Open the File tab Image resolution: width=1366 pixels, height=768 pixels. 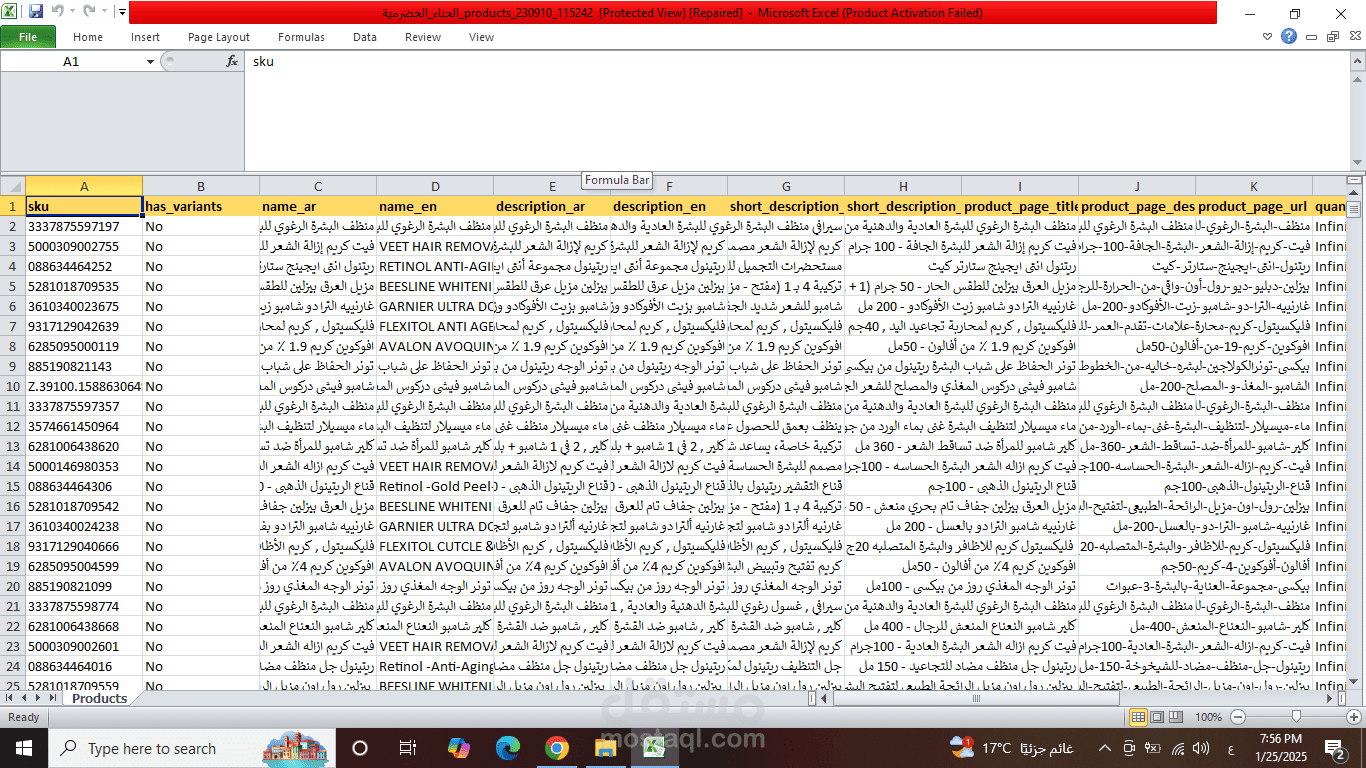[x=28, y=37]
